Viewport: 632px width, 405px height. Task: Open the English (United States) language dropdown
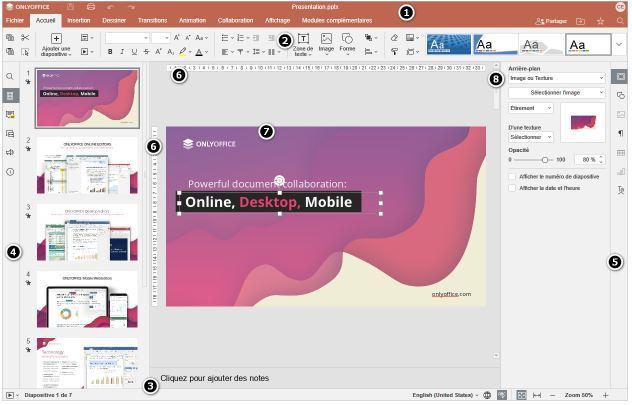pyautogui.click(x=445, y=395)
